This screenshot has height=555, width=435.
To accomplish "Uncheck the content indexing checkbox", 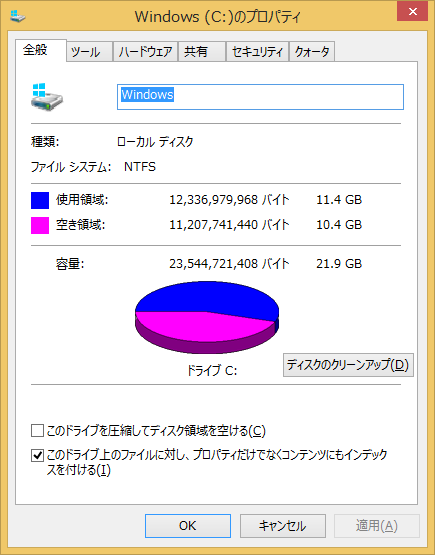I will [38, 455].
